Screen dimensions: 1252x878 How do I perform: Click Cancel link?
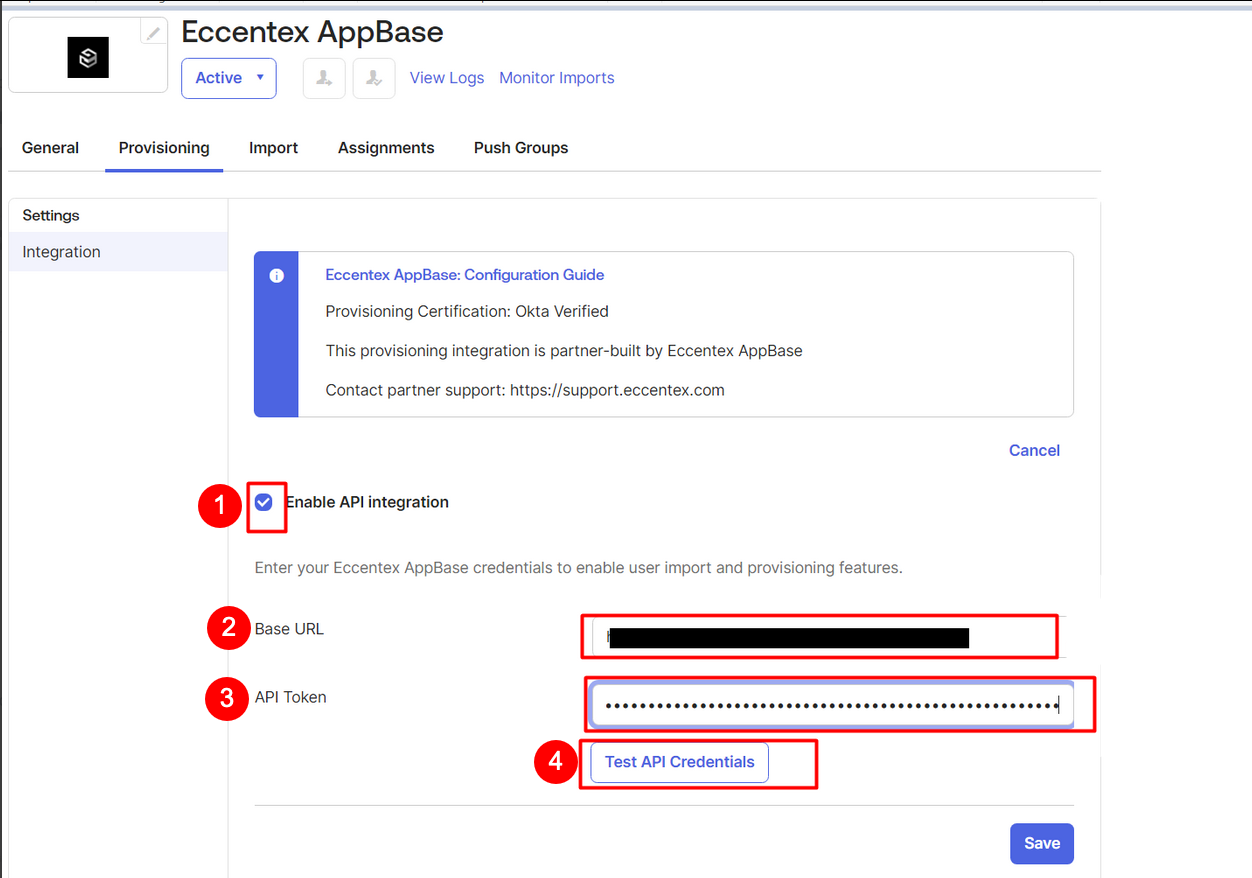[1034, 450]
